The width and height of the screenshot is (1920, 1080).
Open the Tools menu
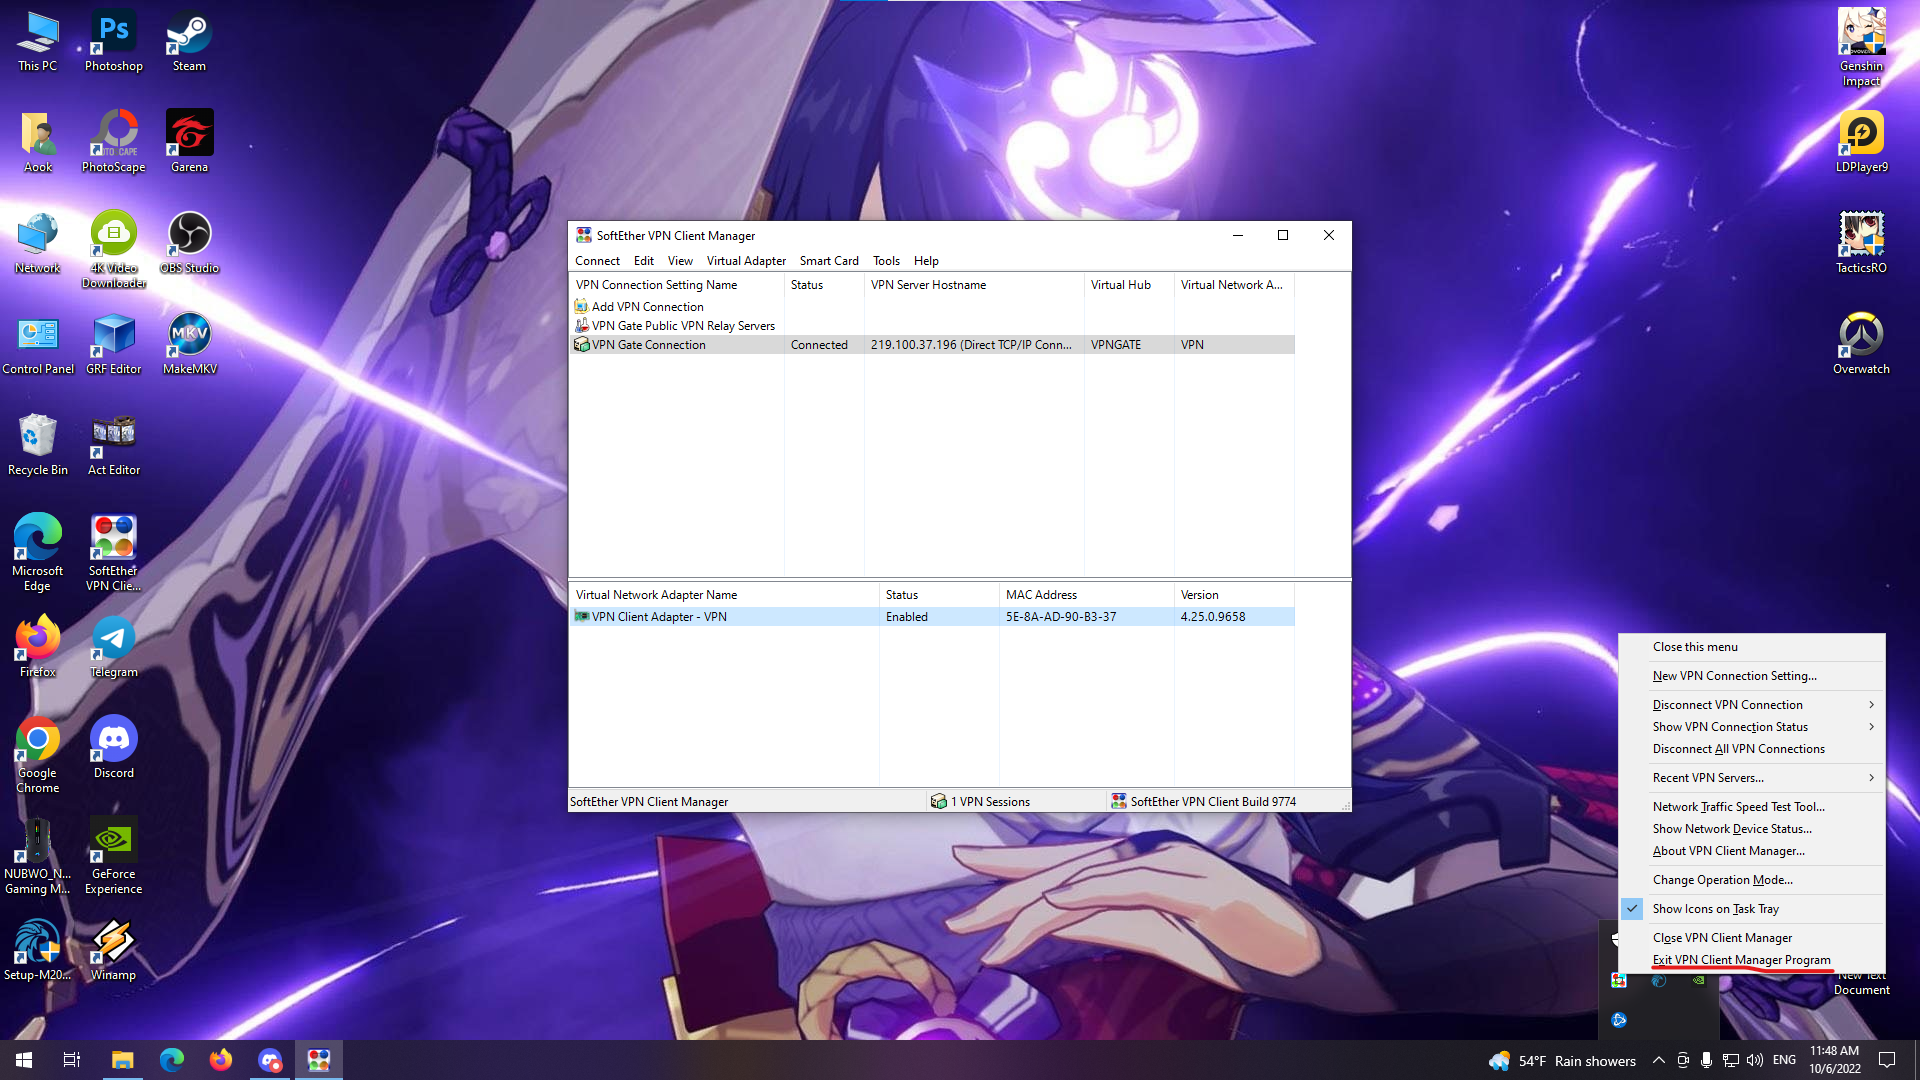pyautogui.click(x=886, y=261)
